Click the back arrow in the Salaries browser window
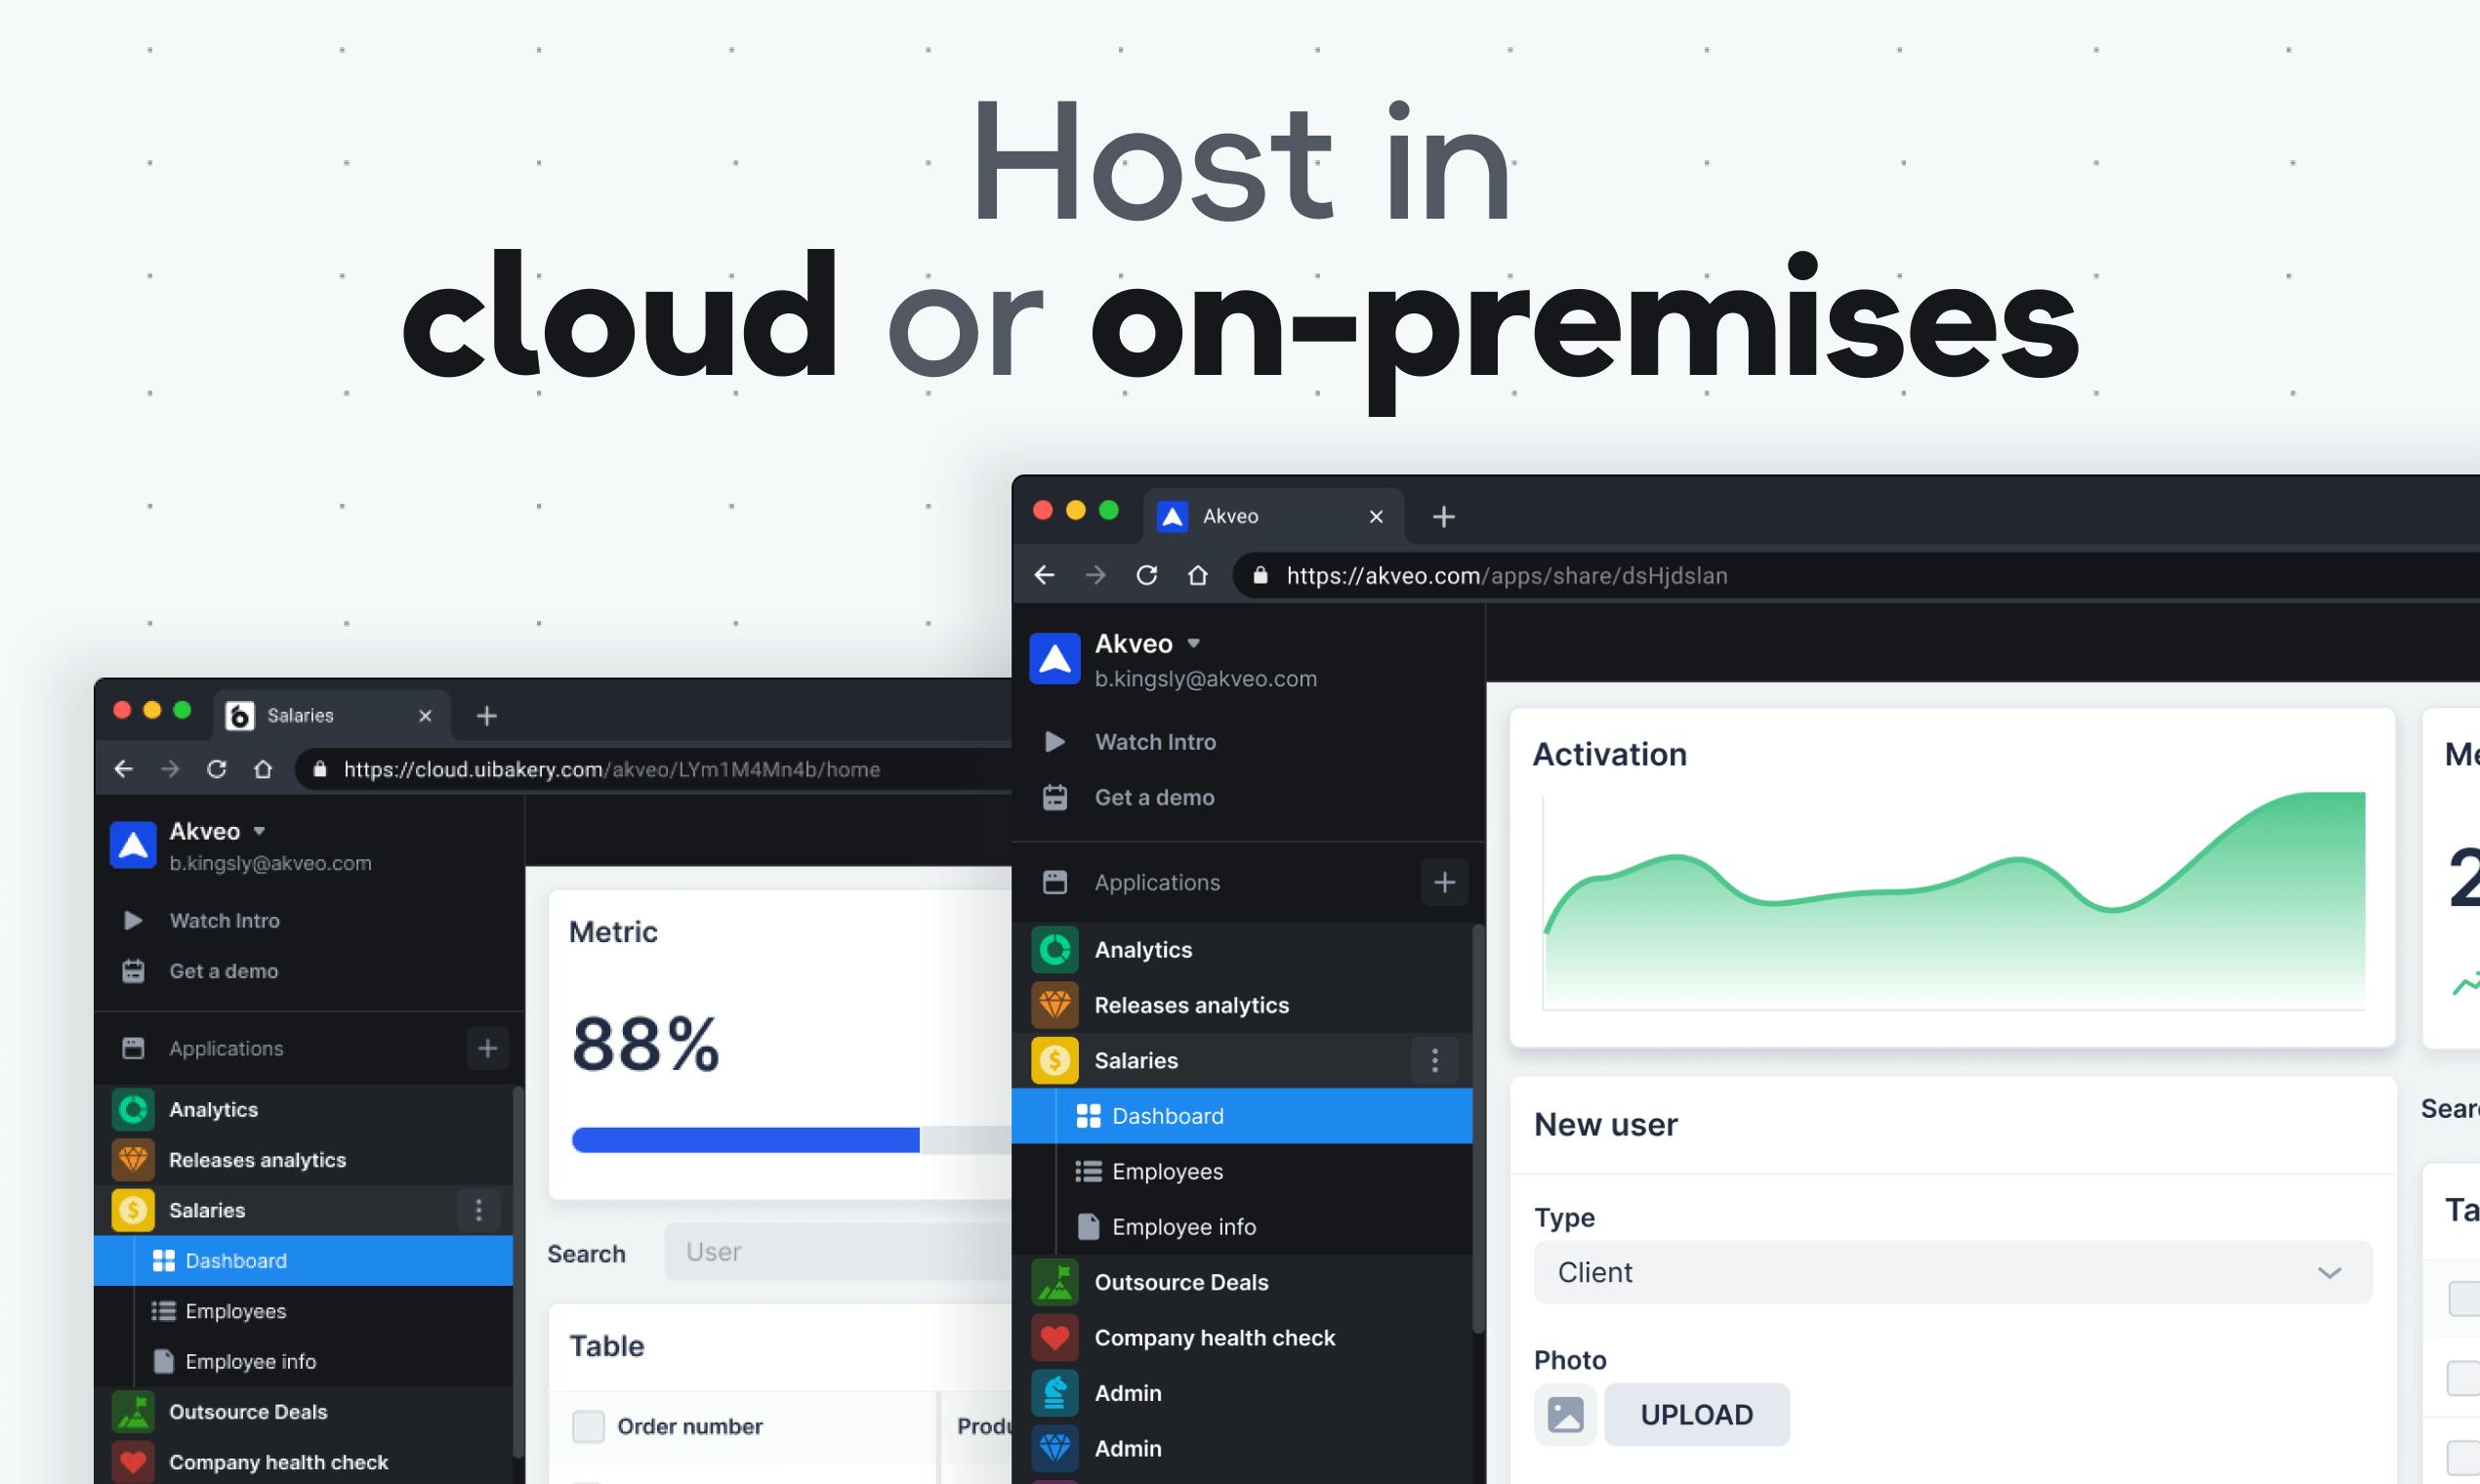The height and width of the screenshot is (1484, 2480). 124,769
